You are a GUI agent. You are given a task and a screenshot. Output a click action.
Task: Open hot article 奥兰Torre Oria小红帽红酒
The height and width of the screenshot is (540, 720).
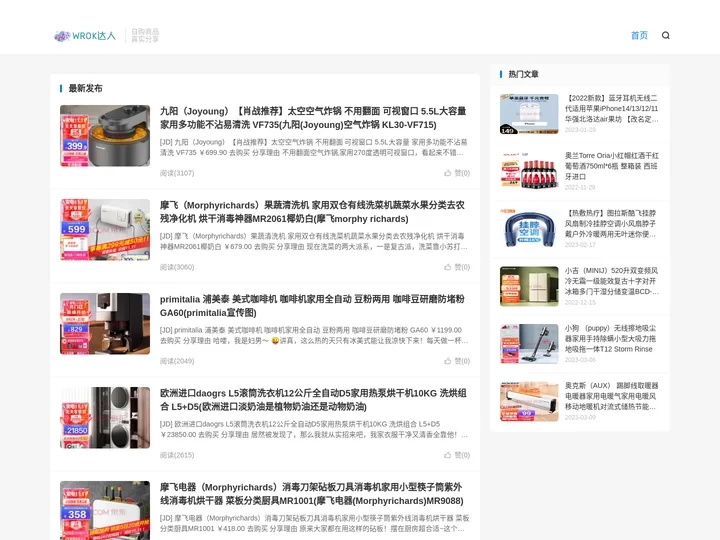[x=612, y=166]
